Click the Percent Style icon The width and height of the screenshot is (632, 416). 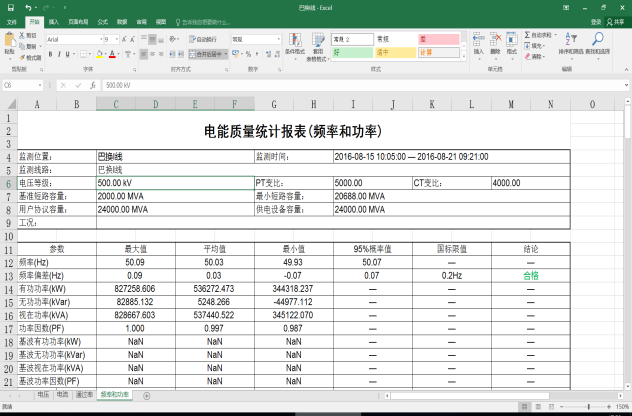pyautogui.click(x=248, y=54)
